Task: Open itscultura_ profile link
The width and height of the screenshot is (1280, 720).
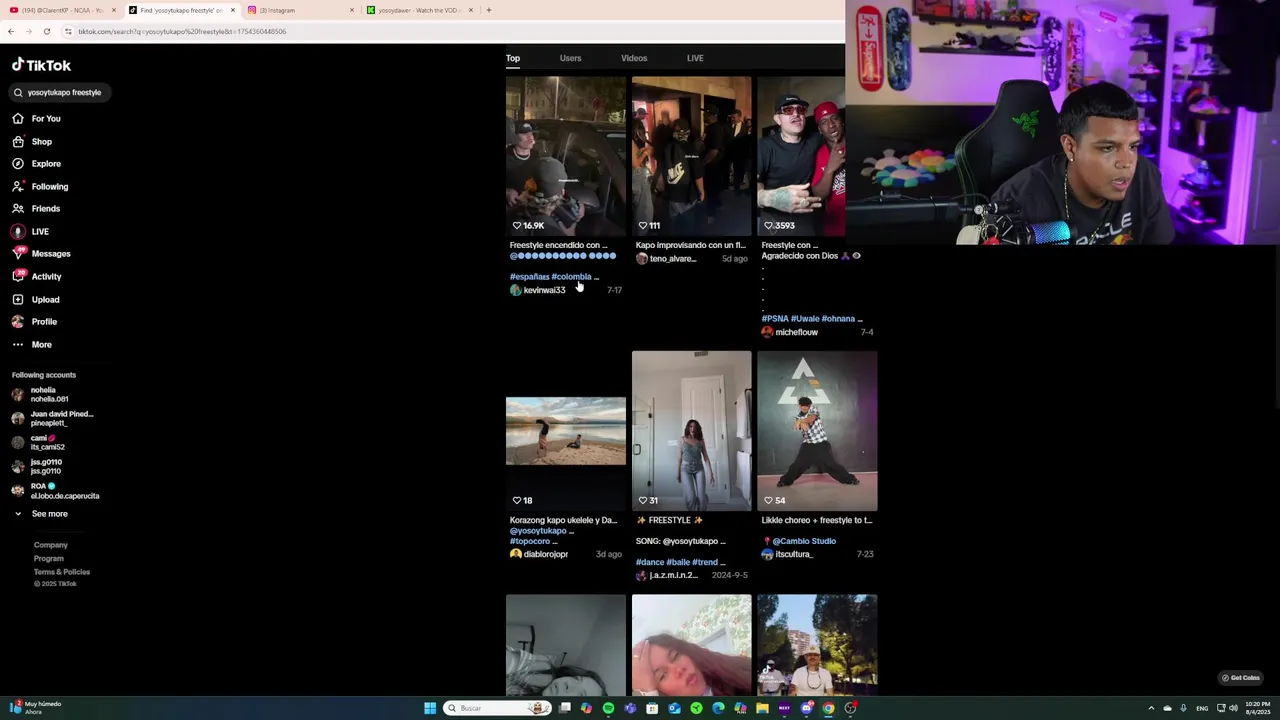Action: 787,554
